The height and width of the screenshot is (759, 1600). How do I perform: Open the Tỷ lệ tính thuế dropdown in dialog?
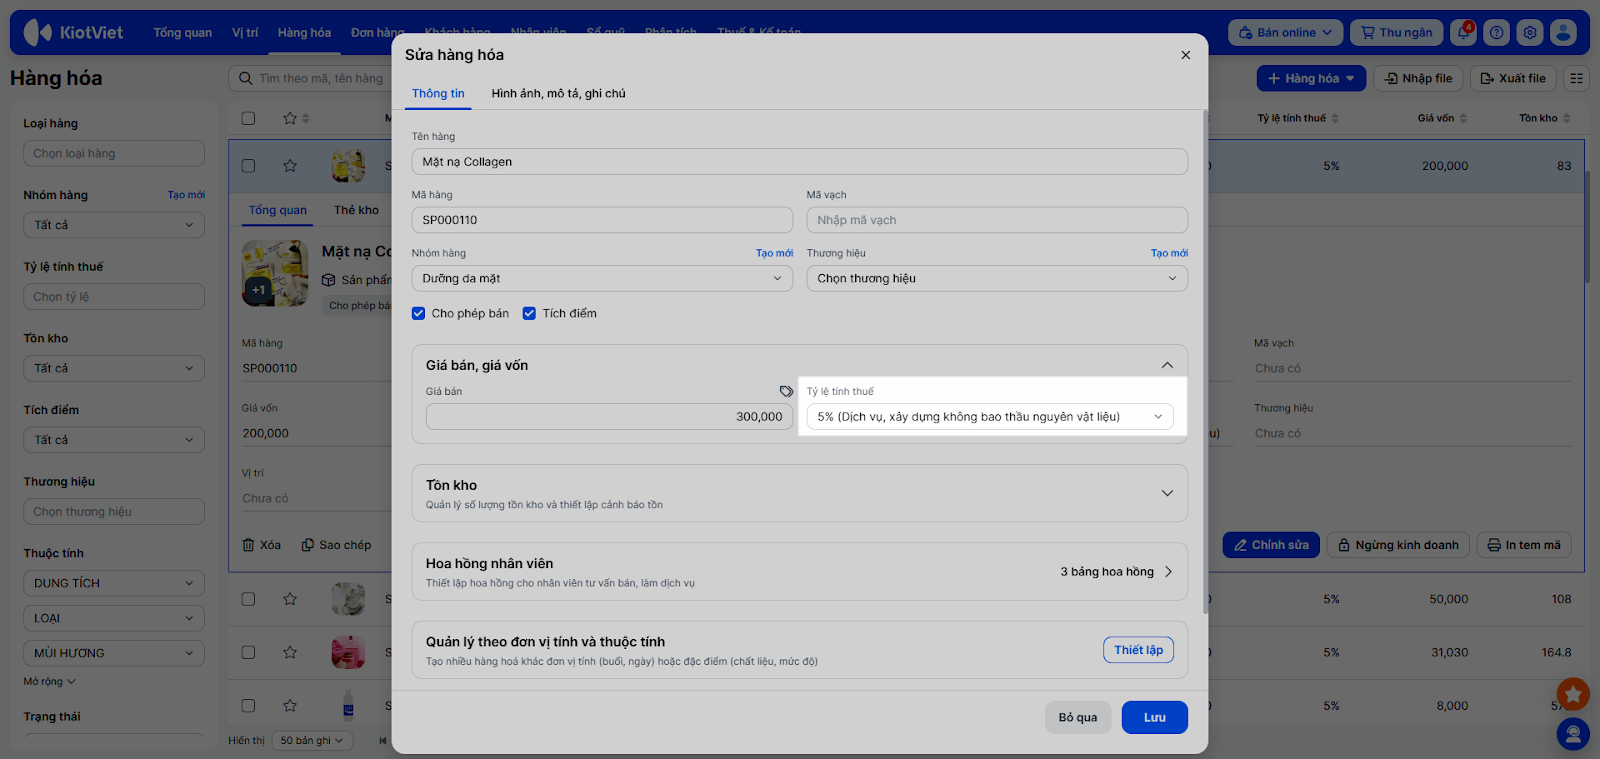coord(990,417)
